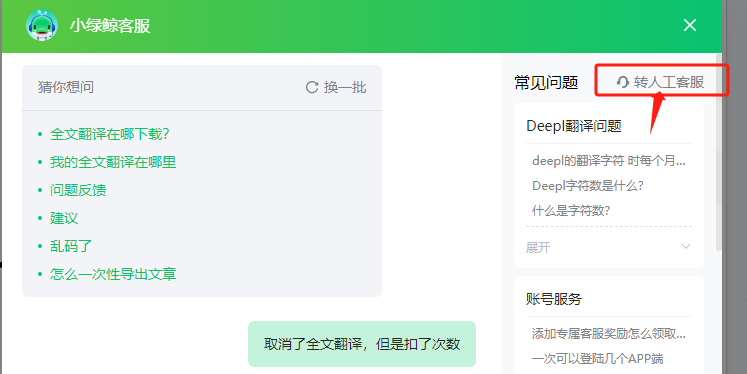The height and width of the screenshot is (374, 747).
Task: Open suggested question 我的全文翻译在哪里
Action: pyautogui.click(x=113, y=162)
